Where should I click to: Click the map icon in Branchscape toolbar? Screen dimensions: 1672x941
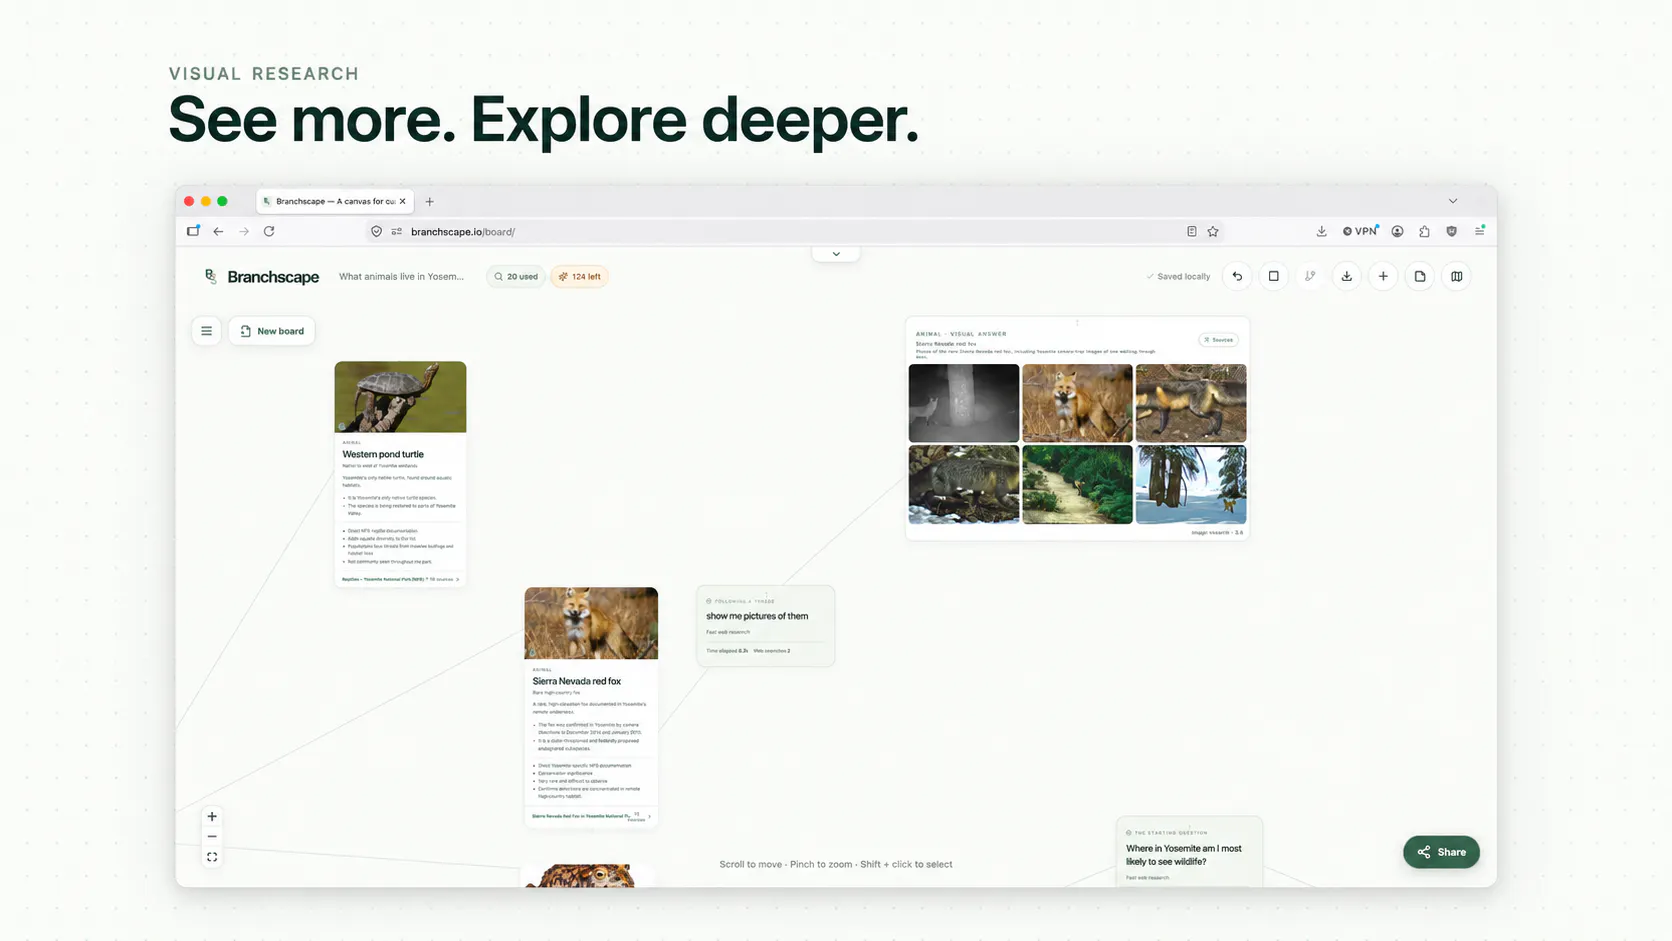click(1457, 276)
